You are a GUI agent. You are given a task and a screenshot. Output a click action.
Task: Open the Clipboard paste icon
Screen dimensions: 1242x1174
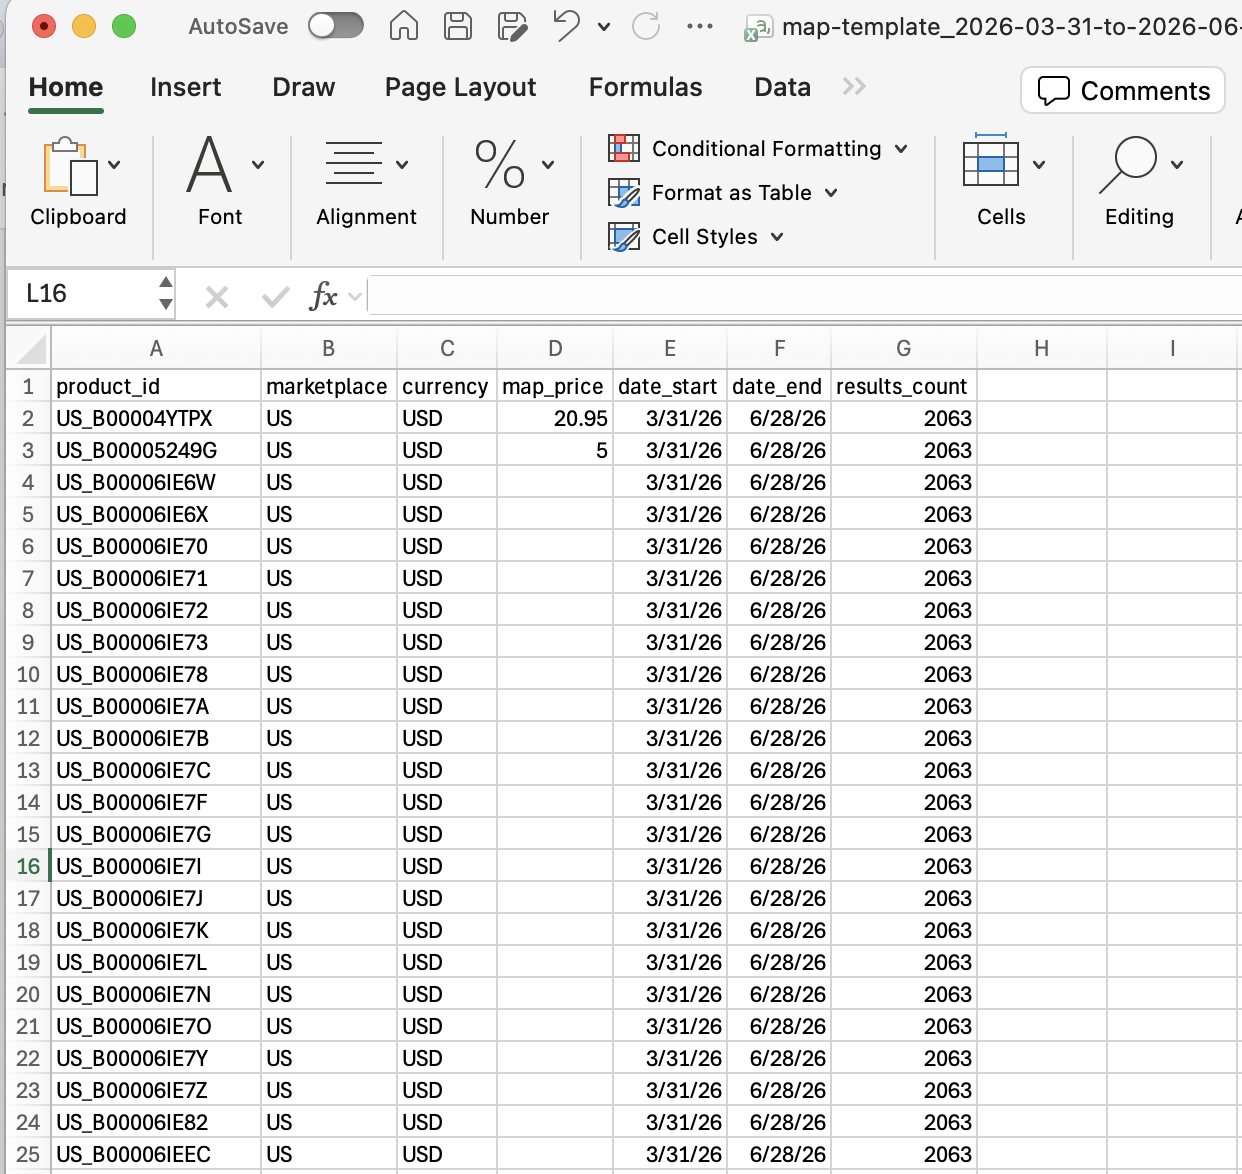click(71, 166)
